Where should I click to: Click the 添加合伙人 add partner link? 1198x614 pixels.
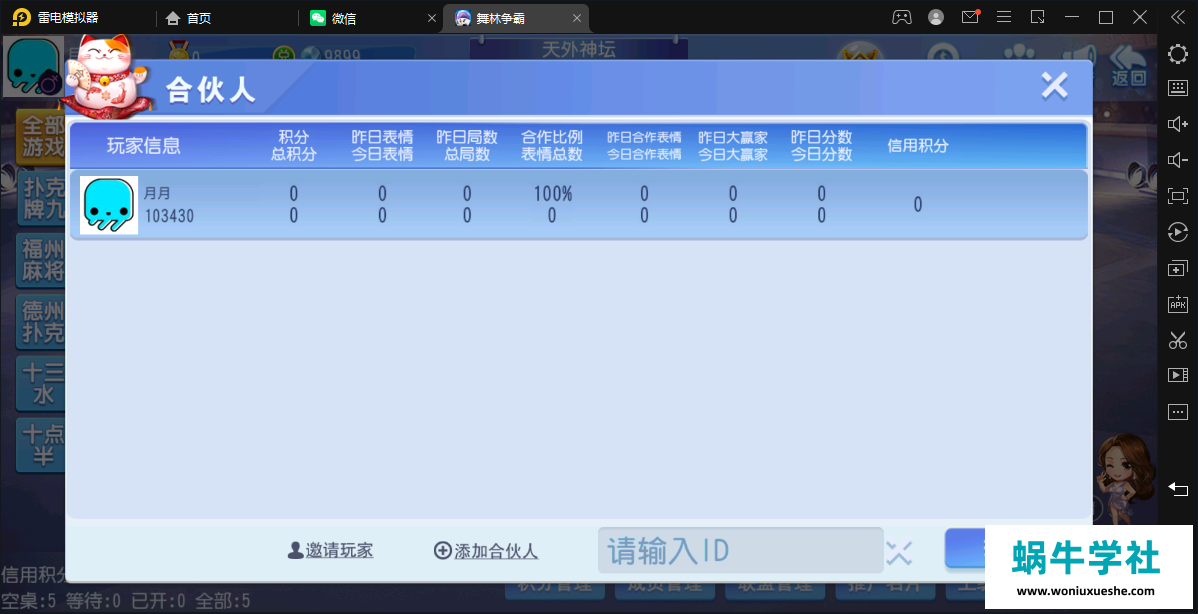click(x=486, y=551)
